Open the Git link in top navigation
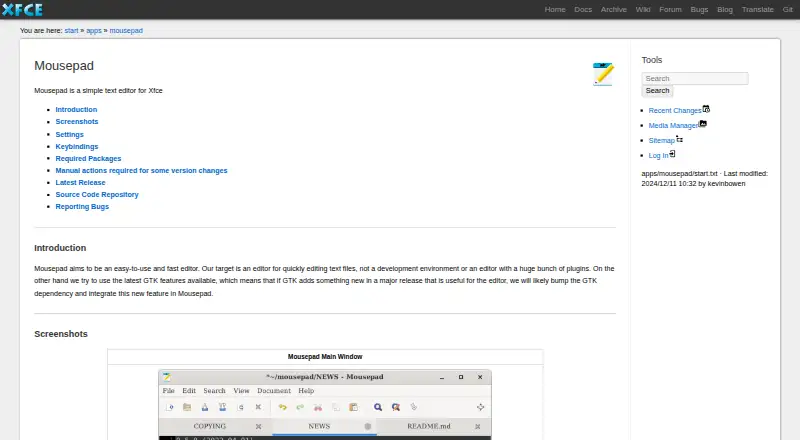The image size is (800, 440). [788, 9]
